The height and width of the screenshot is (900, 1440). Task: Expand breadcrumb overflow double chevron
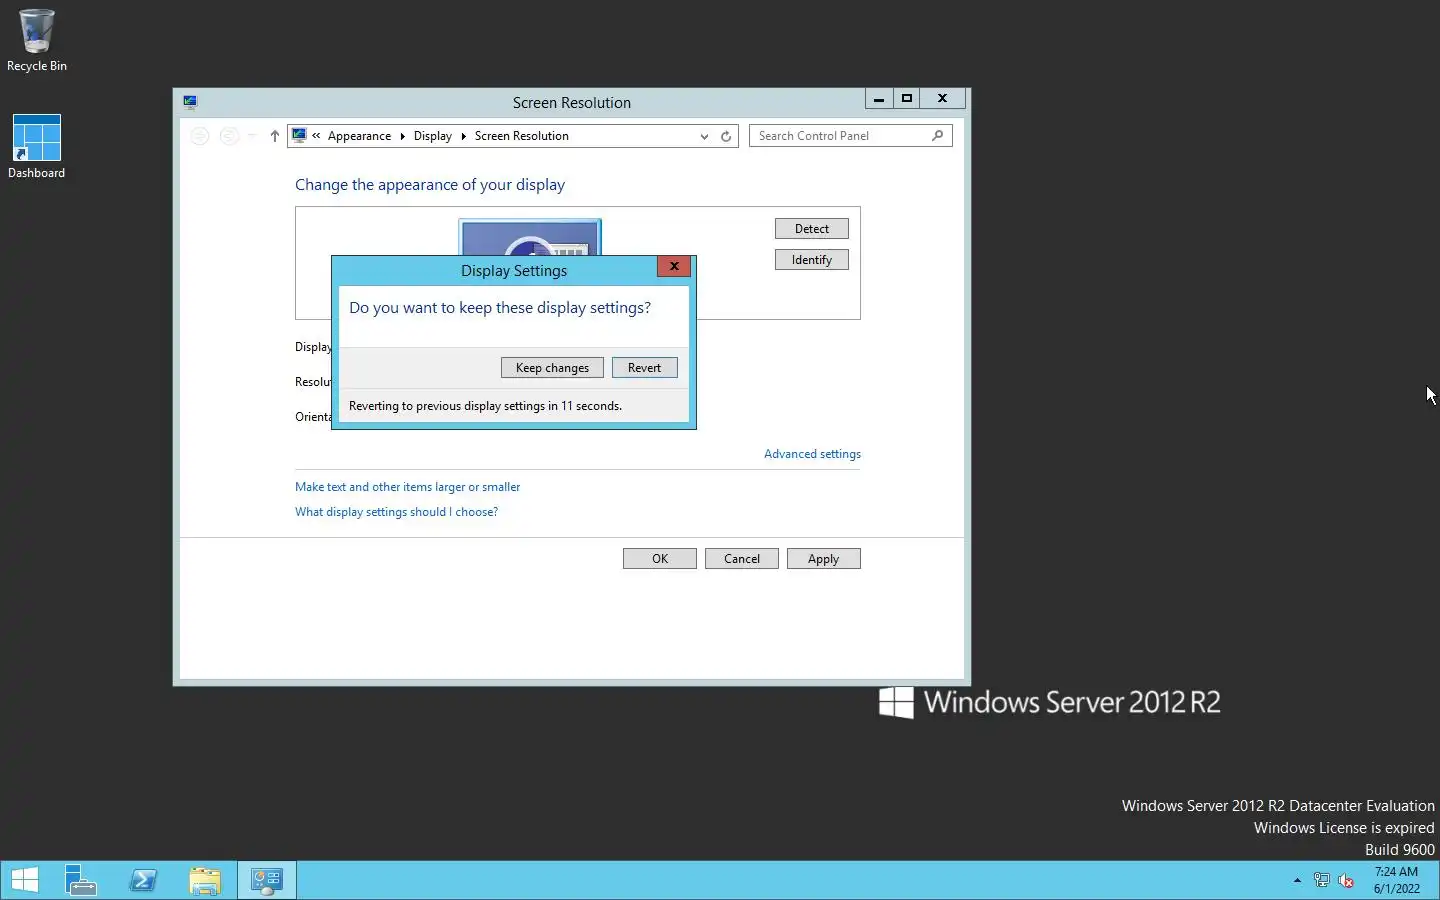pos(316,136)
